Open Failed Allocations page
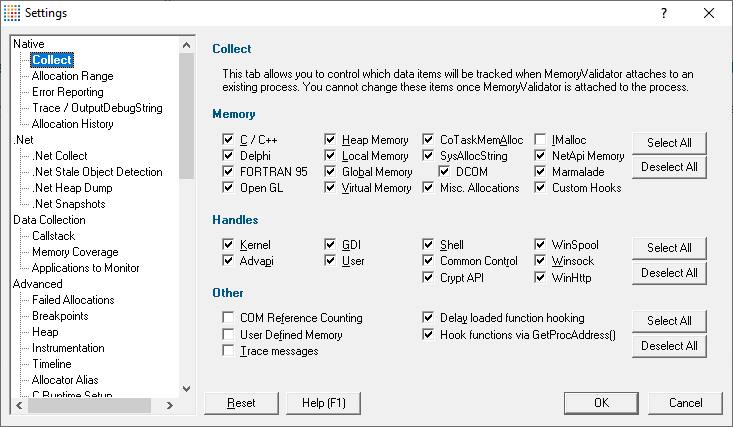 point(73,300)
